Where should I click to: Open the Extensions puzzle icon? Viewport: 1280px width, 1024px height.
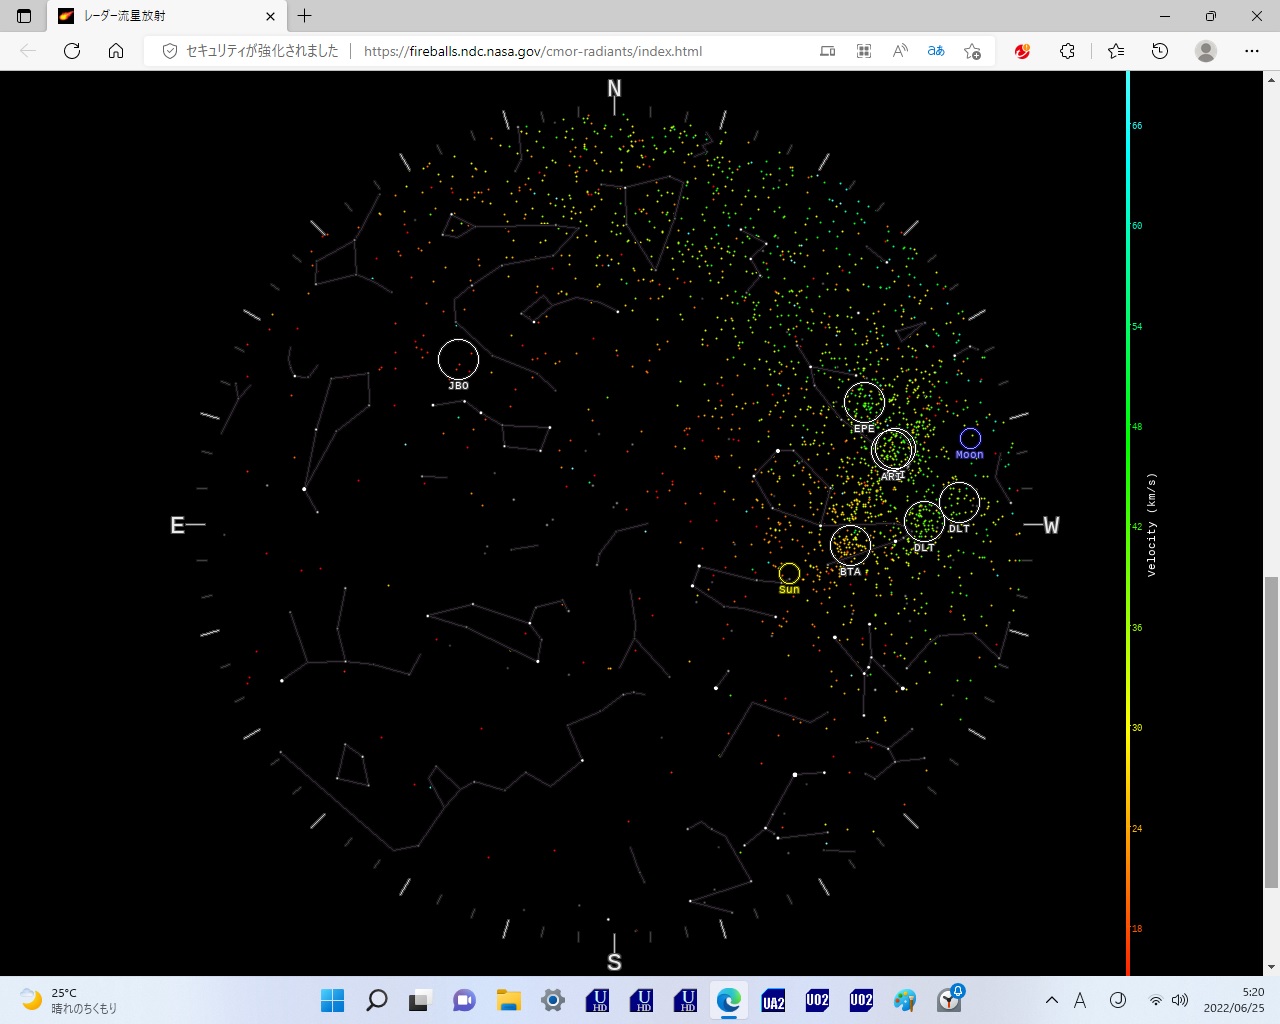(1067, 51)
